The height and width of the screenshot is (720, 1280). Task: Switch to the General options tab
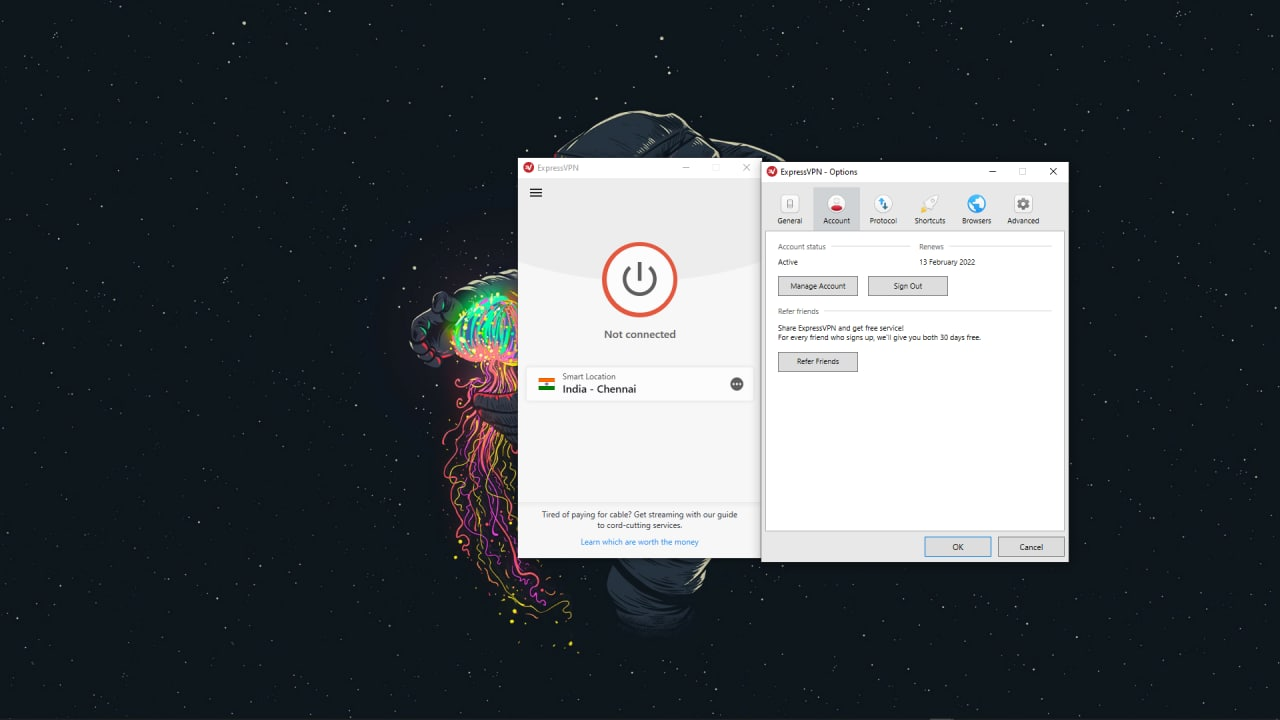click(790, 209)
